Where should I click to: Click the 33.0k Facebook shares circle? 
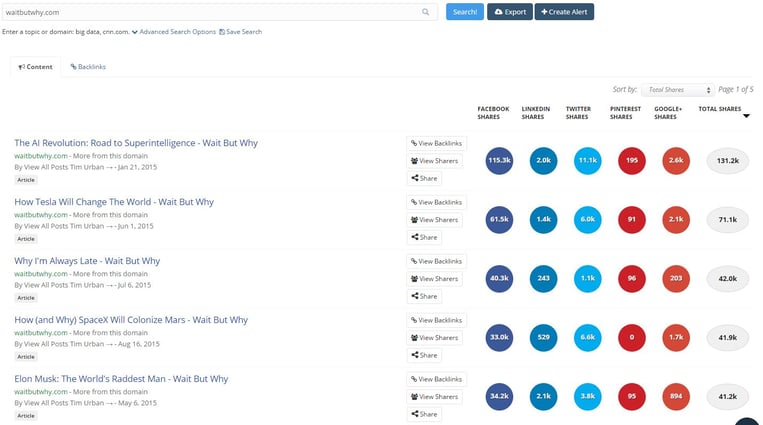click(x=499, y=337)
